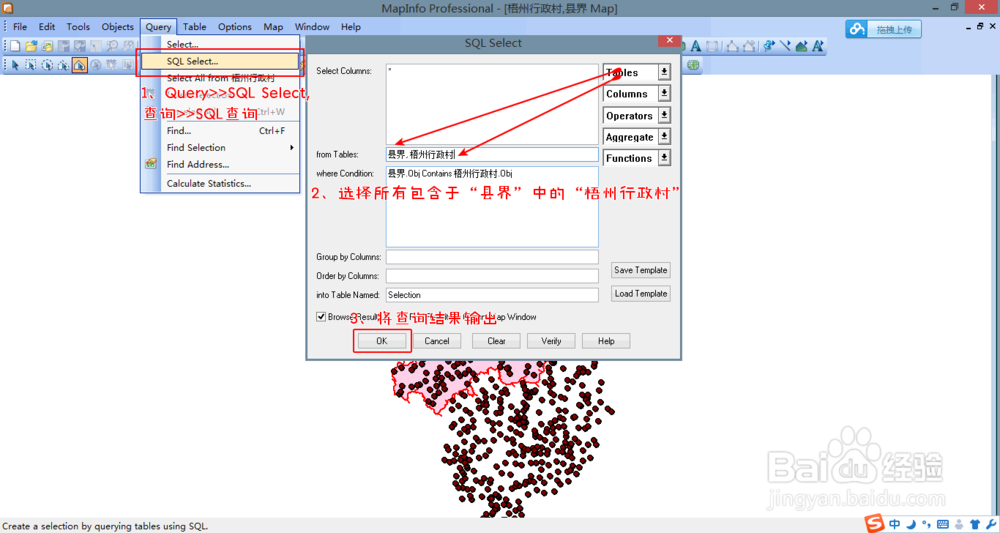Choose SQL Select... menu entry
The image size is (1000, 533).
tap(220, 61)
